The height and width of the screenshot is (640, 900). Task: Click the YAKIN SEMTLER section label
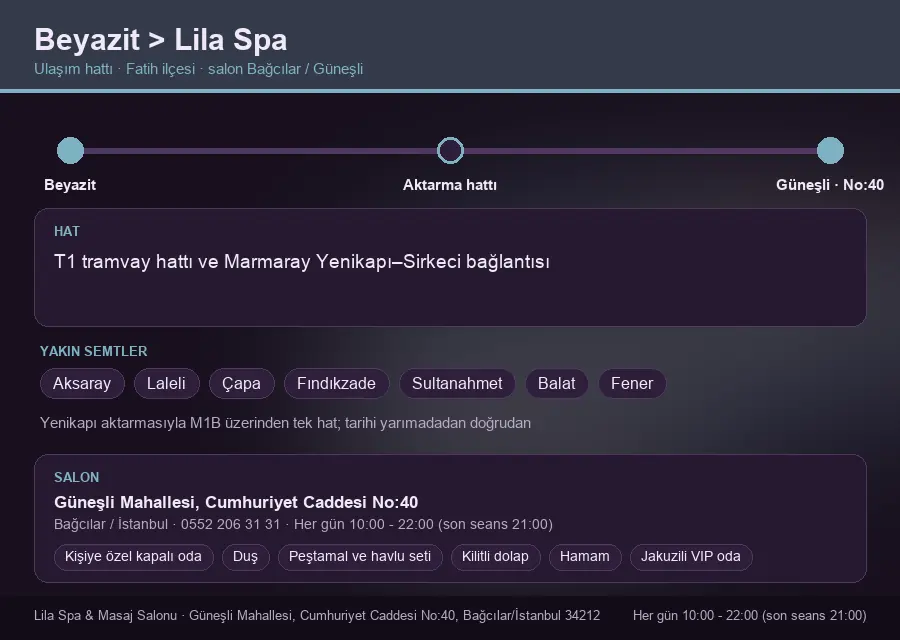[94, 351]
